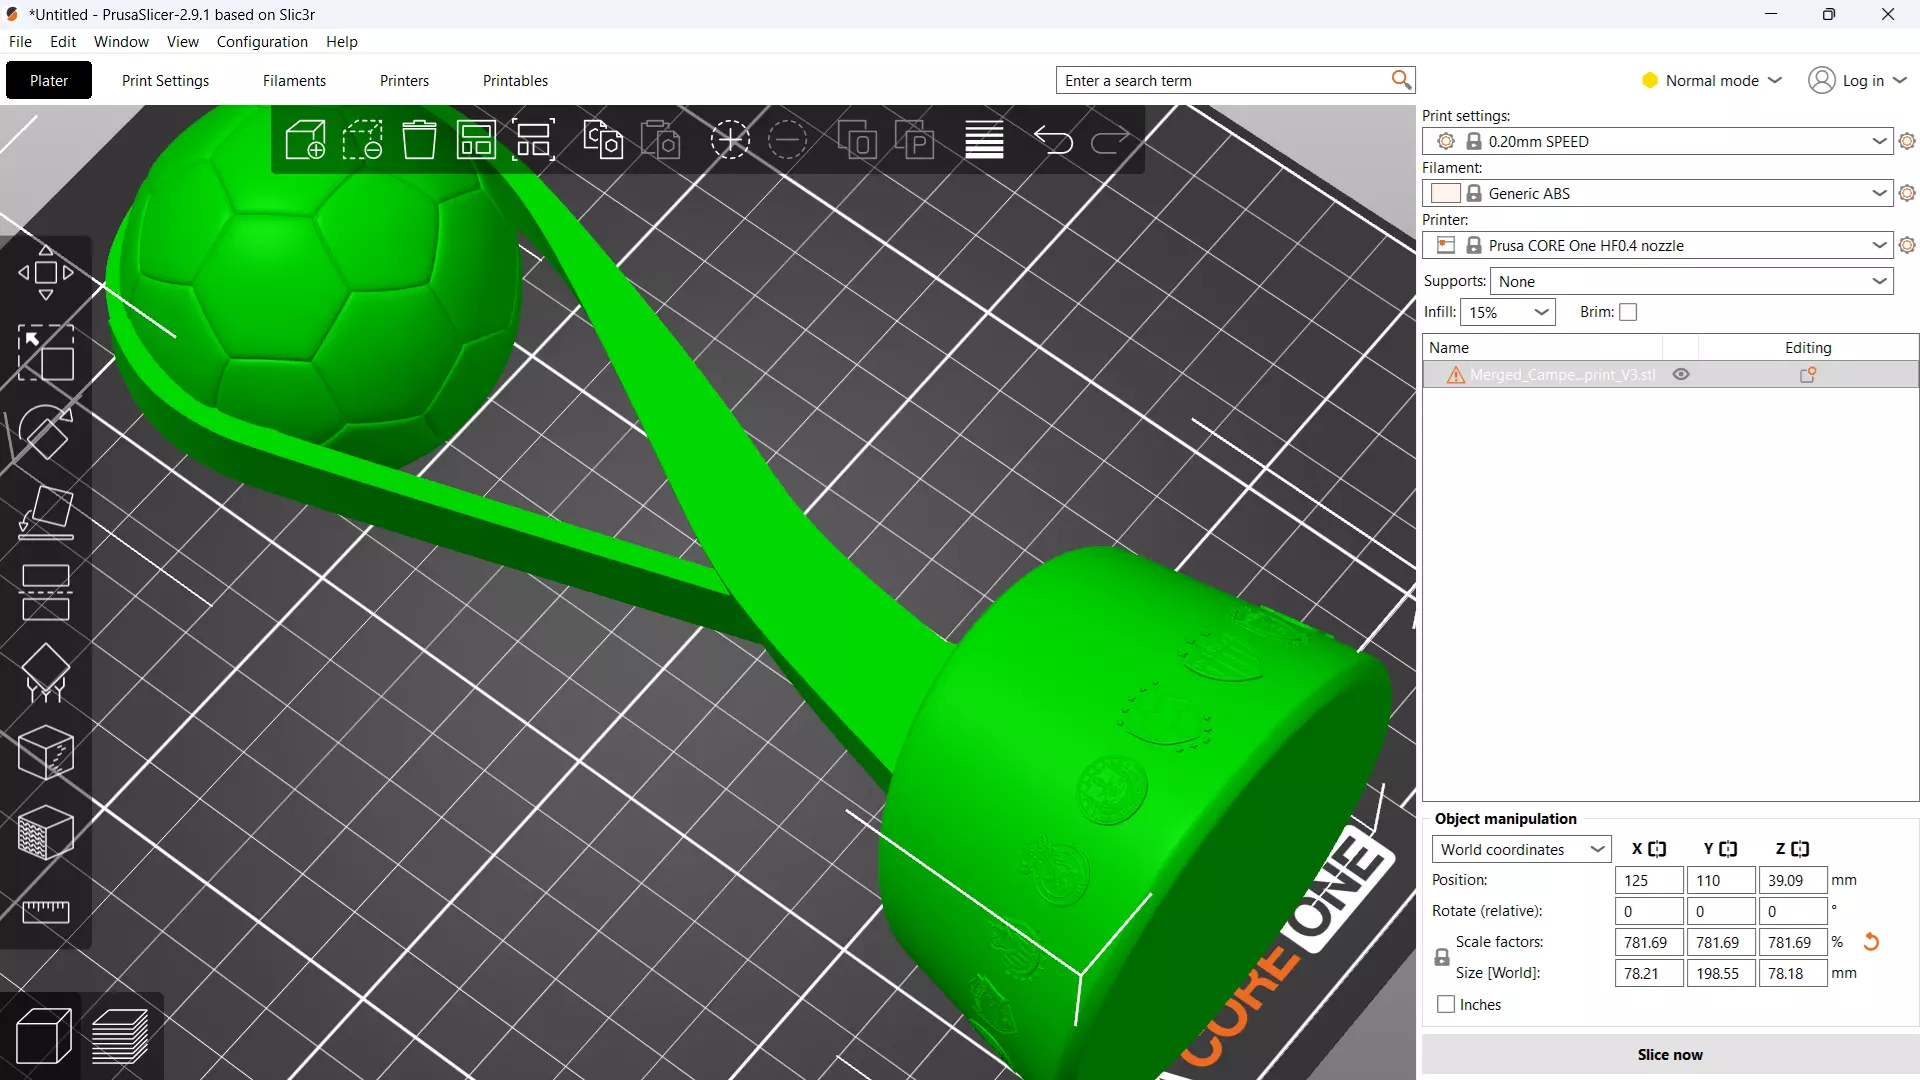
Task: Open the Print Settings tab
Action: 165,80
